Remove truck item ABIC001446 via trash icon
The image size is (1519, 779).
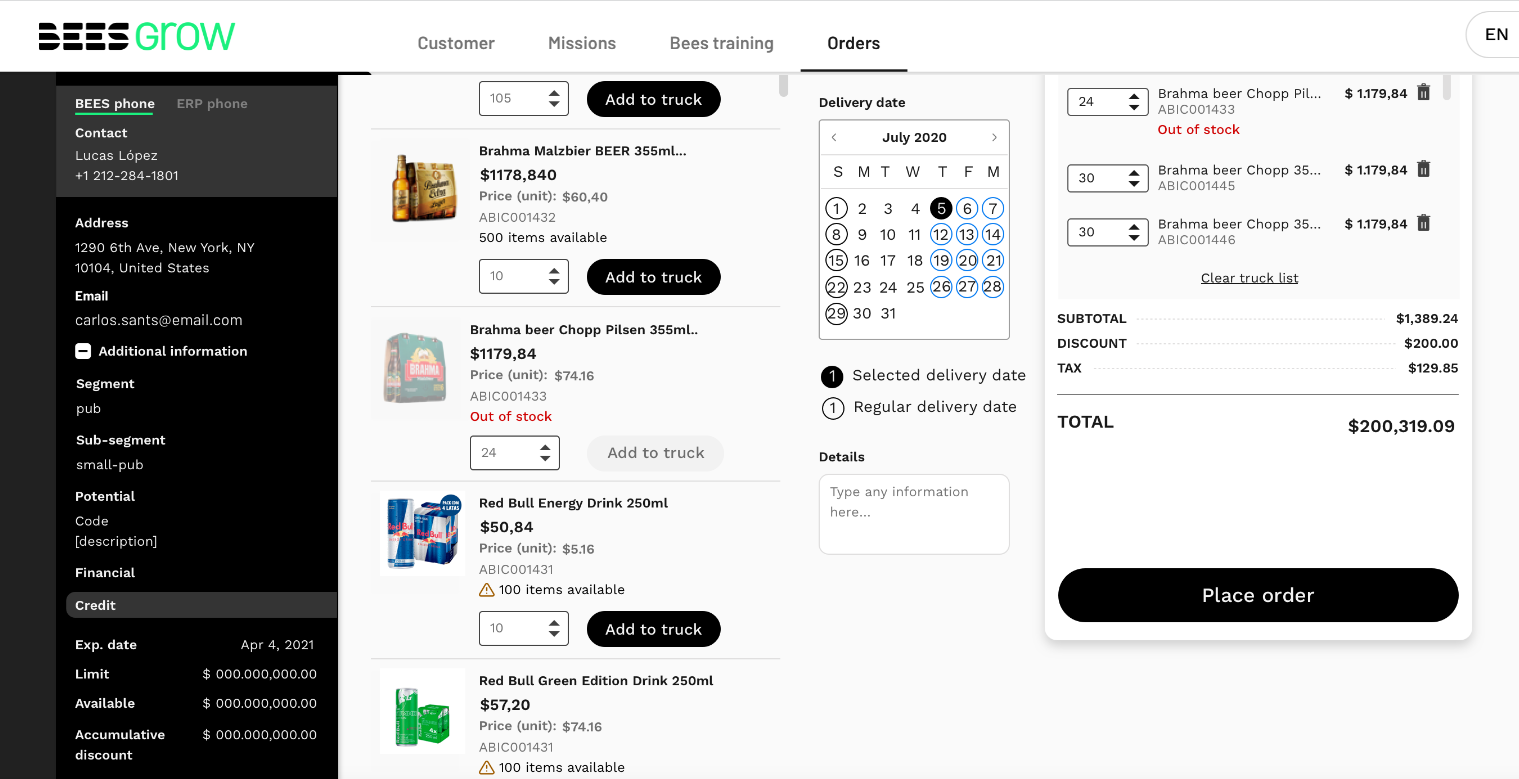(1423, 223)
